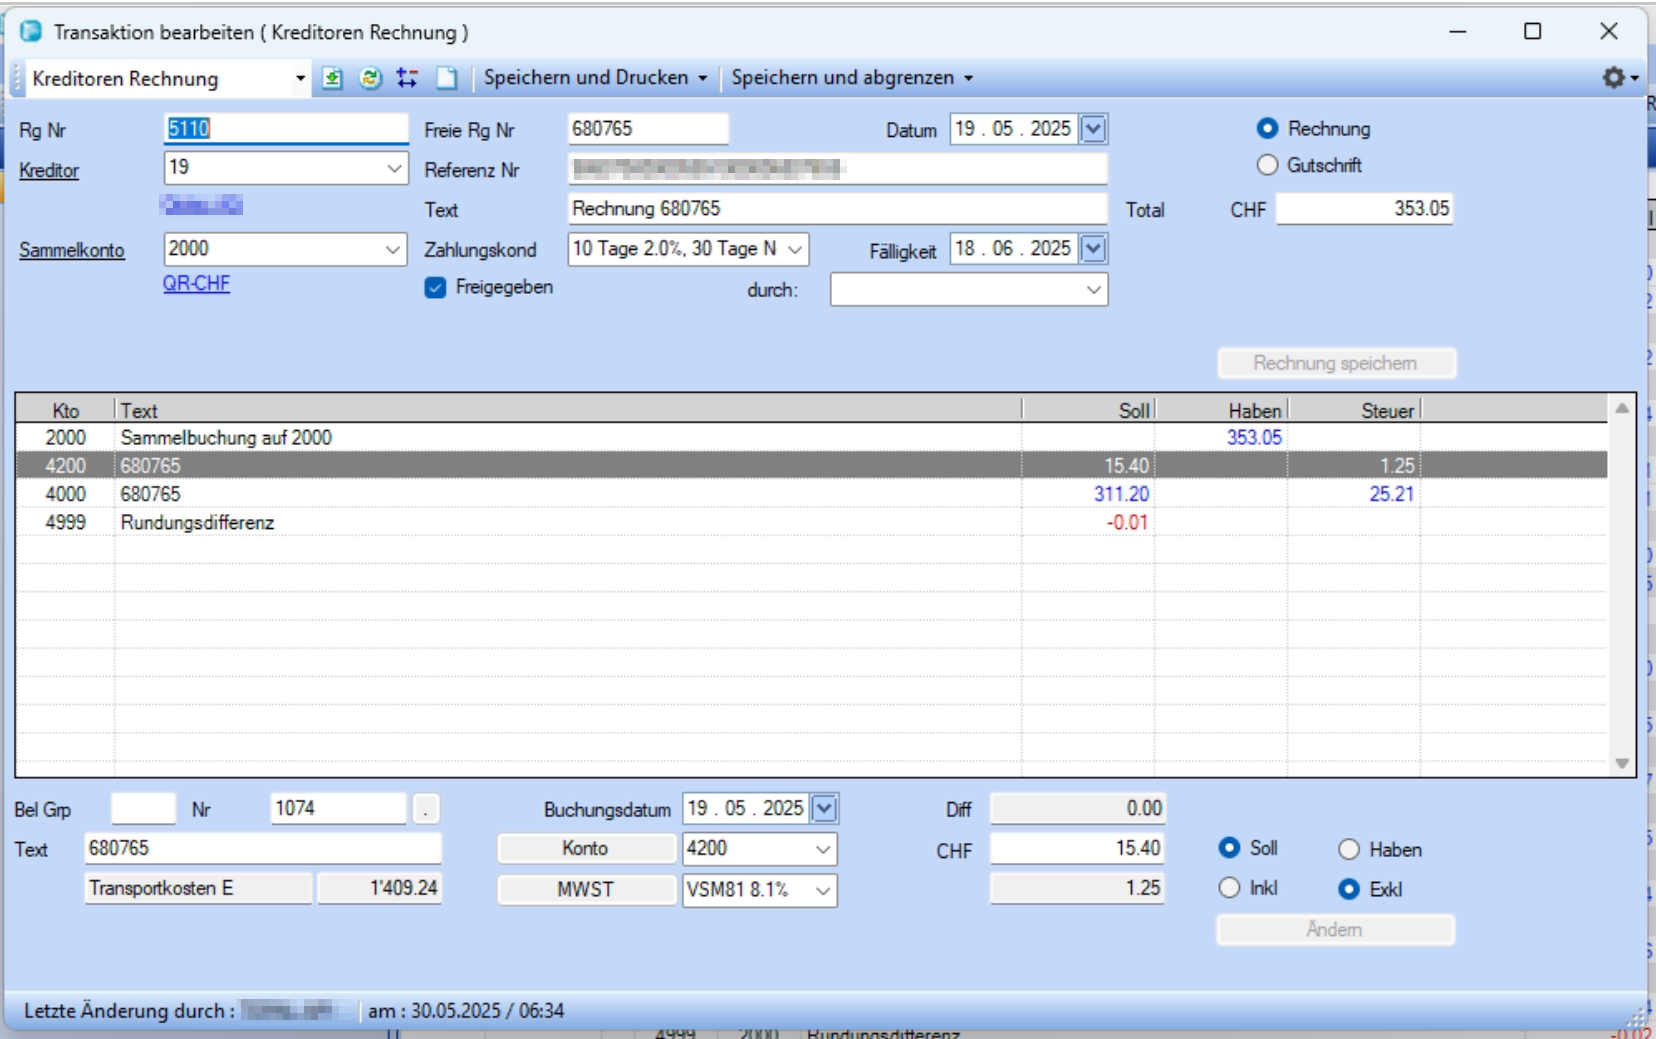This screenshot has height=1039, width=1656.
Task: Click the bottom Text field 680765
Action: tap(263, 848)
